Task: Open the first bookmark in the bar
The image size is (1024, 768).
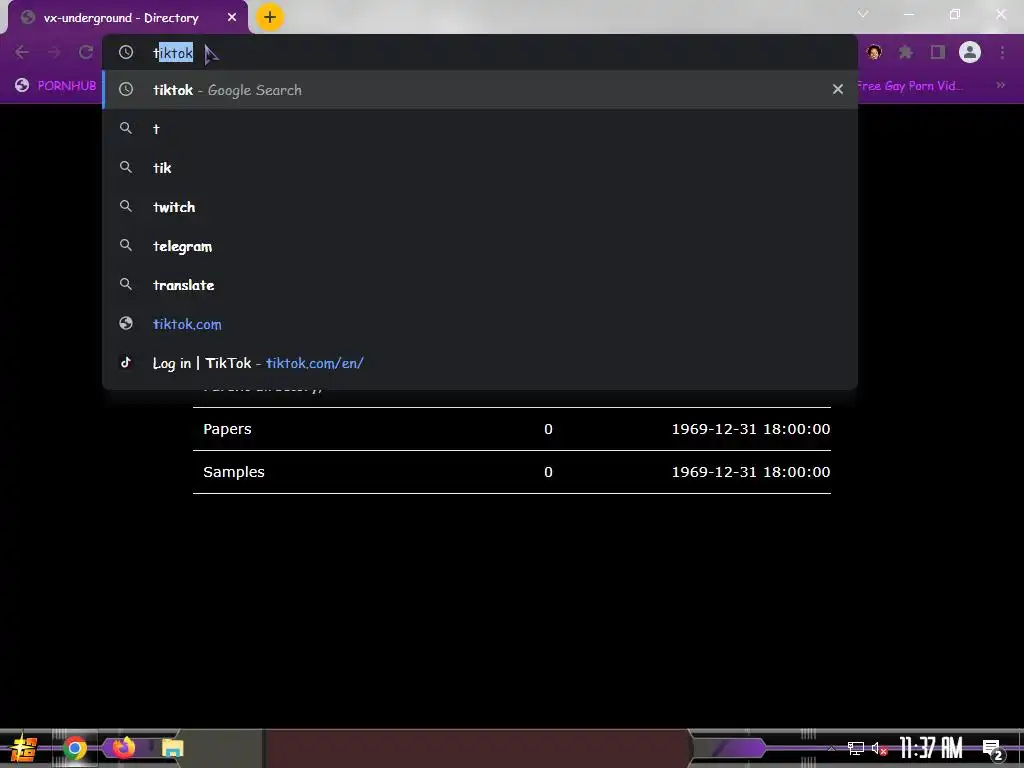Action: [56, 86]
